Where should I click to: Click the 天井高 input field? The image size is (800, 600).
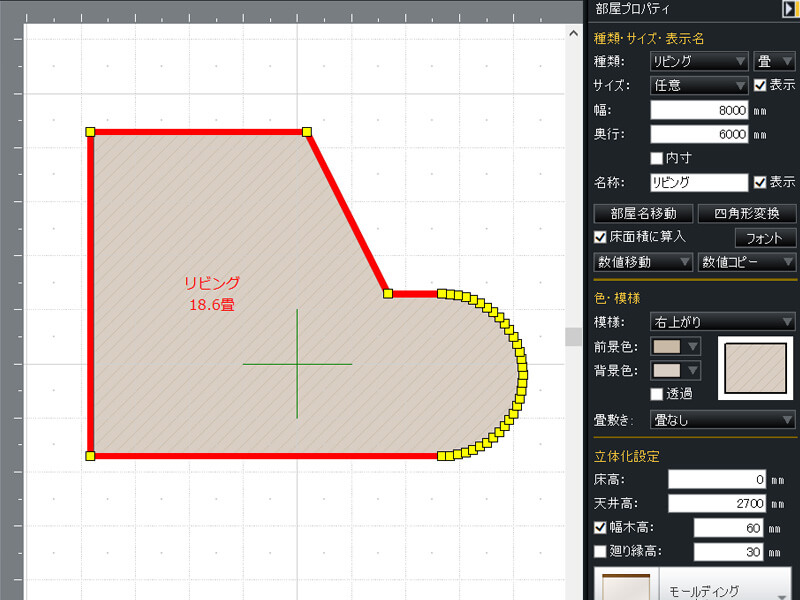(717, 503)
